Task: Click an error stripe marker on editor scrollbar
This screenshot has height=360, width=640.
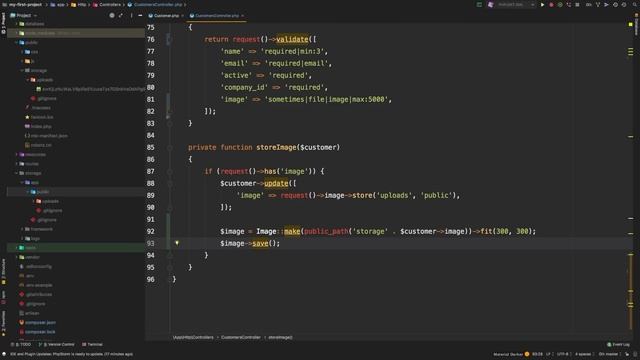Action: point(631,137)
